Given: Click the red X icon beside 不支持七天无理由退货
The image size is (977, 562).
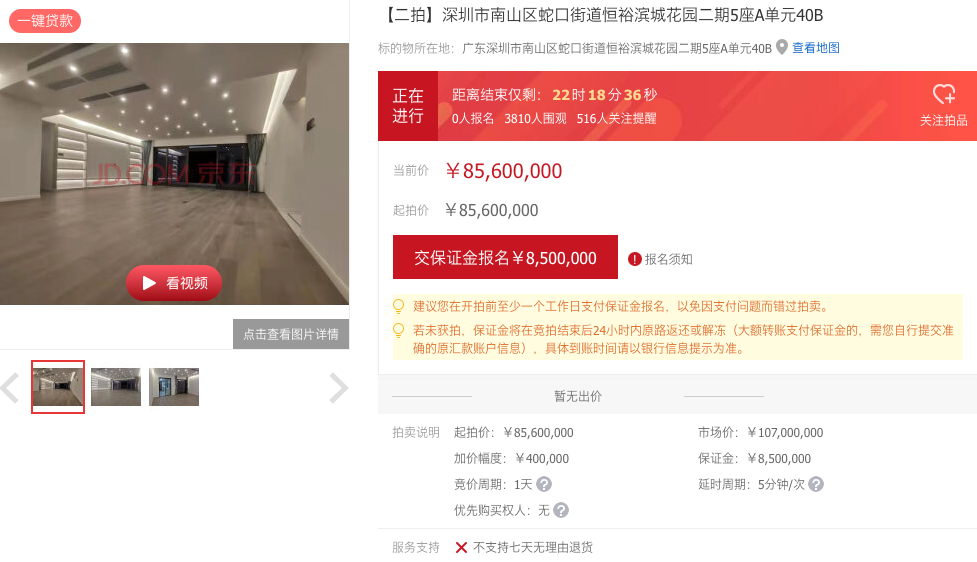Looking at the screenshot, I should [461, 548].
